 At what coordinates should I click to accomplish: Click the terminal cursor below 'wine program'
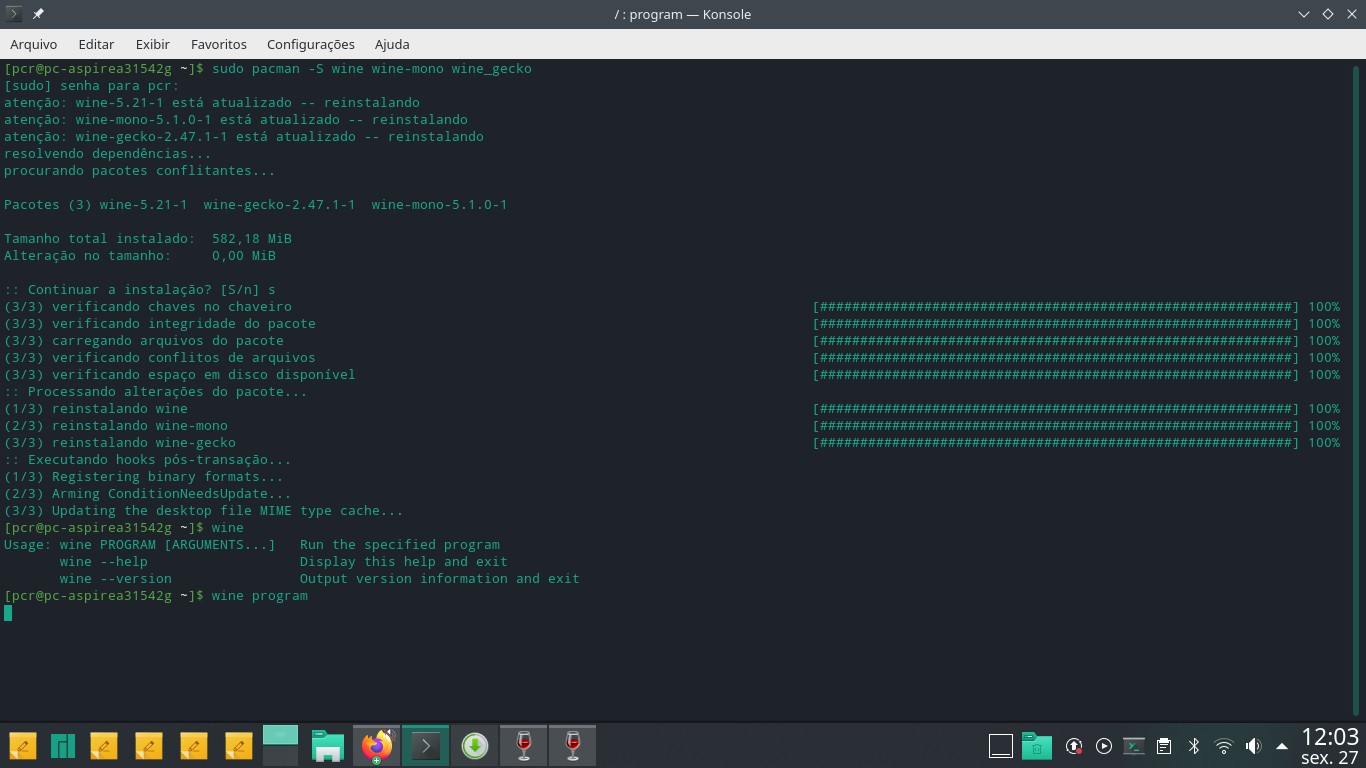tap(8, 613)
